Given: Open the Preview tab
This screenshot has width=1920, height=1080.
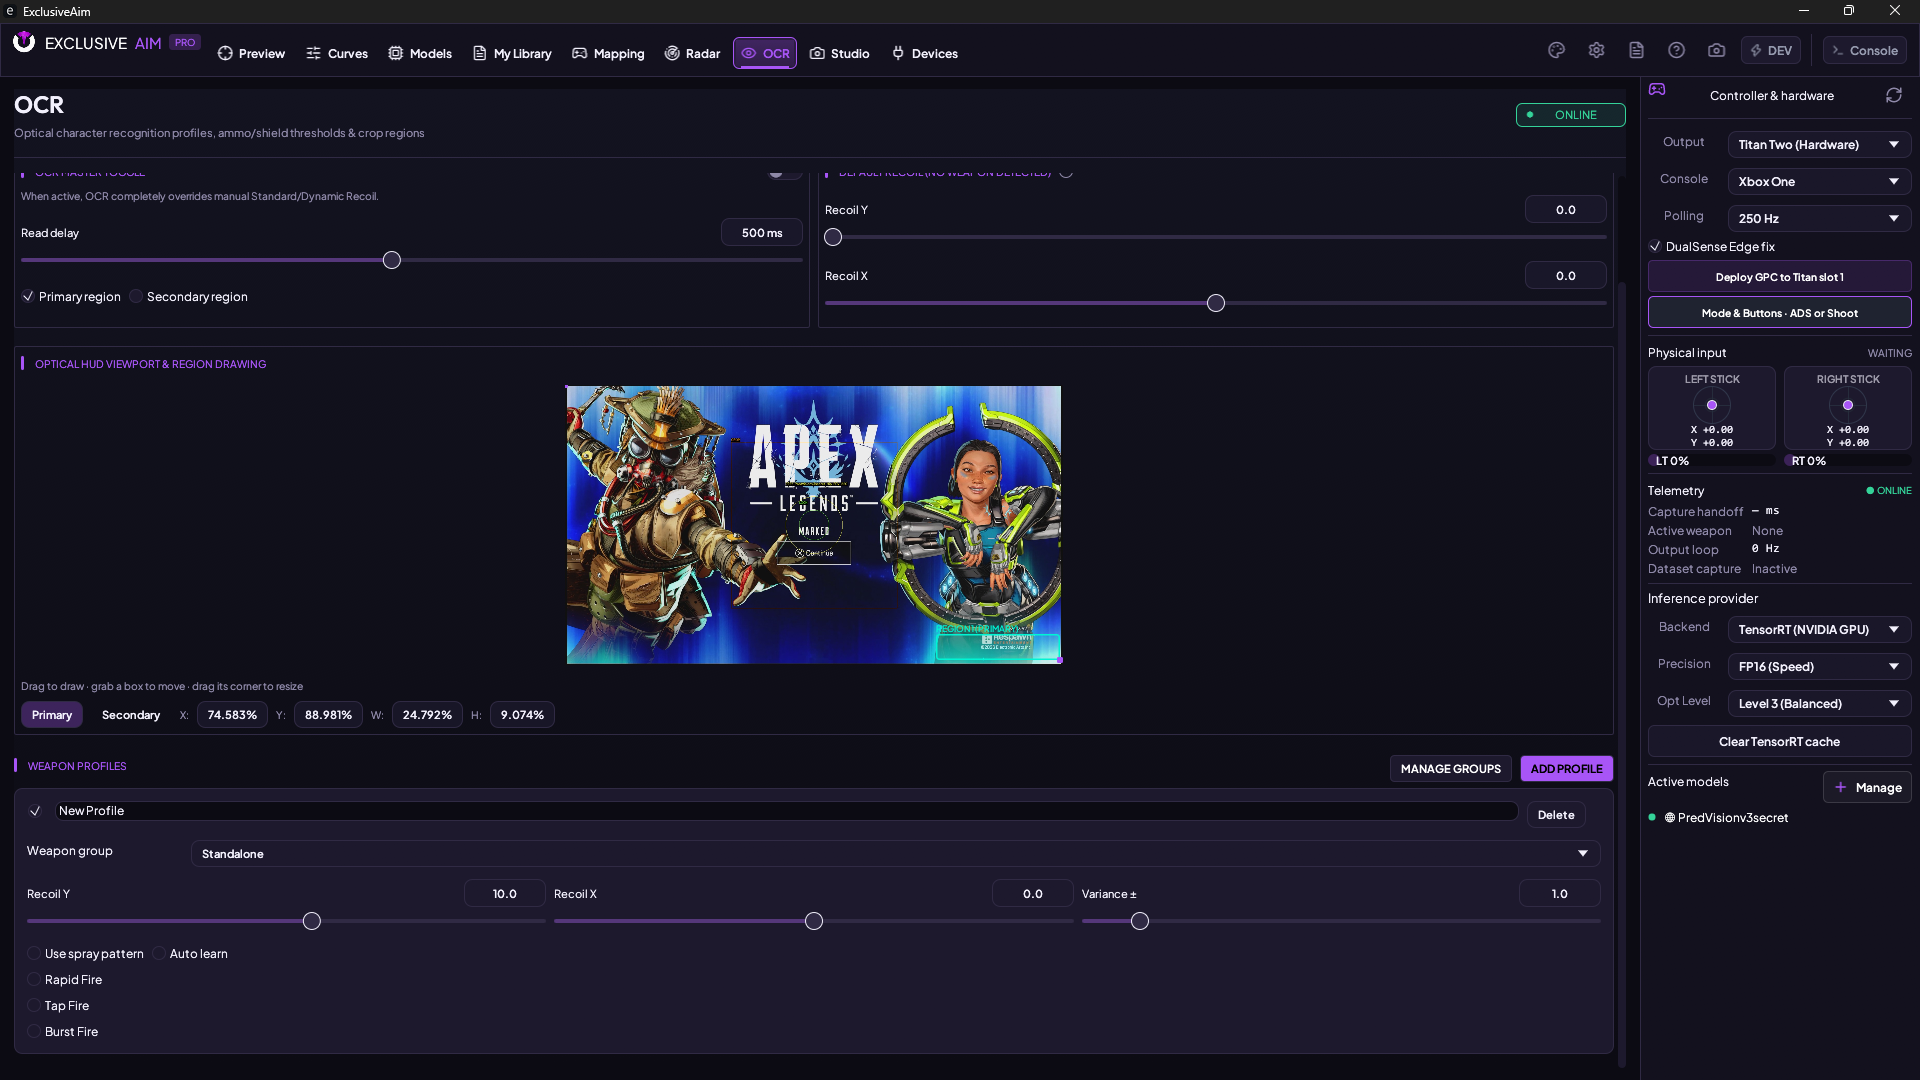Looking at the screenshot, I should 251,53.
